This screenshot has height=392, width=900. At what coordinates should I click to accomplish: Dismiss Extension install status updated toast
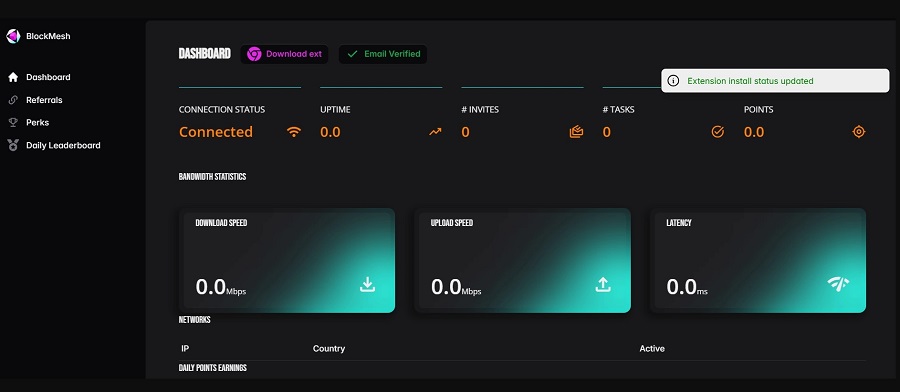775,81
